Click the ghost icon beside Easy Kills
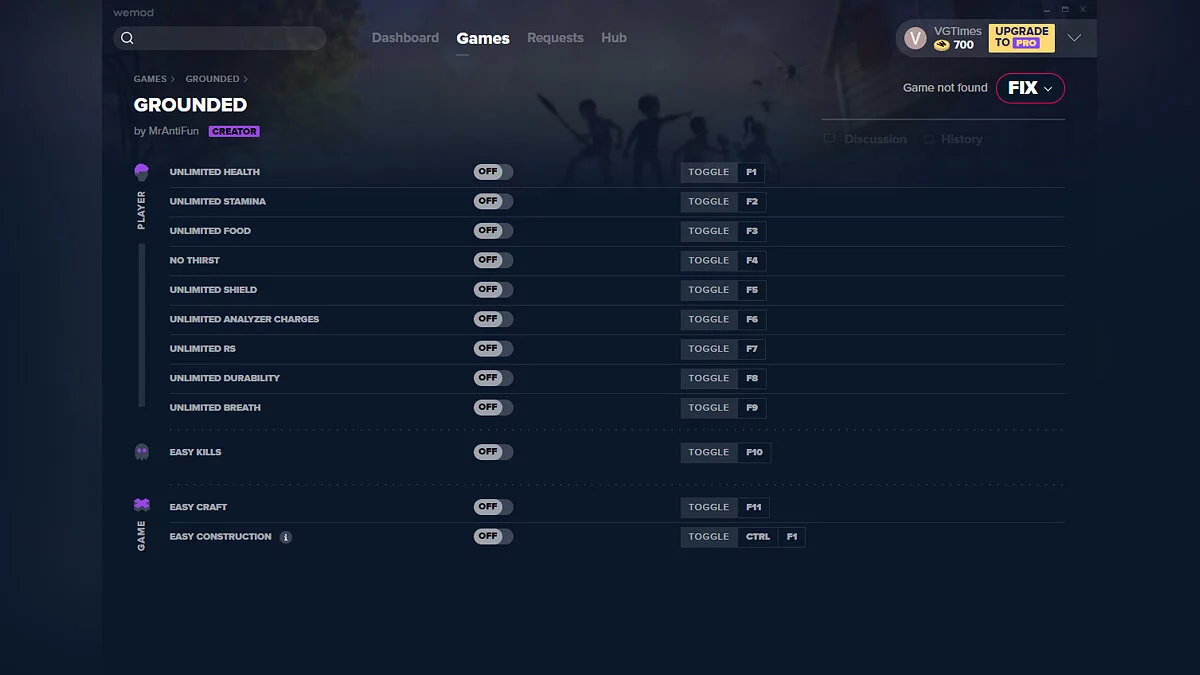The height and width of the screenshot is (675, 1200). [141, 452]
